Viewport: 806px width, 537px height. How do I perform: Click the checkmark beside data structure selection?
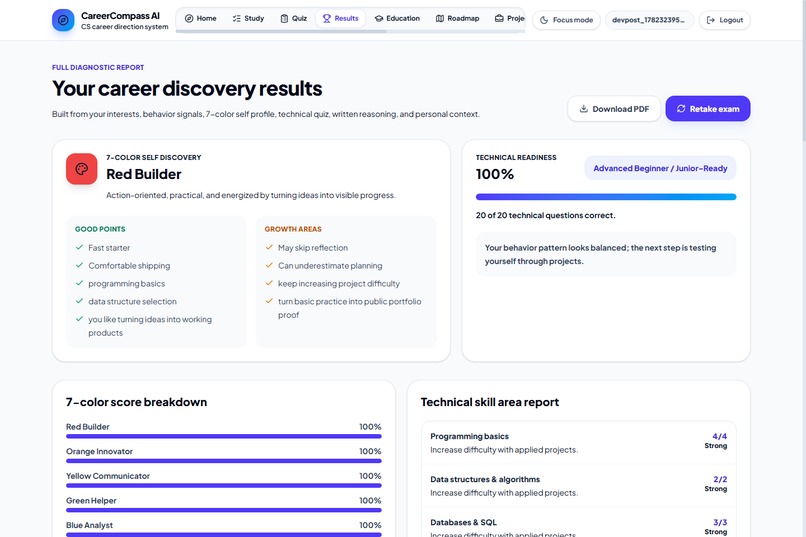click(79, 301)
